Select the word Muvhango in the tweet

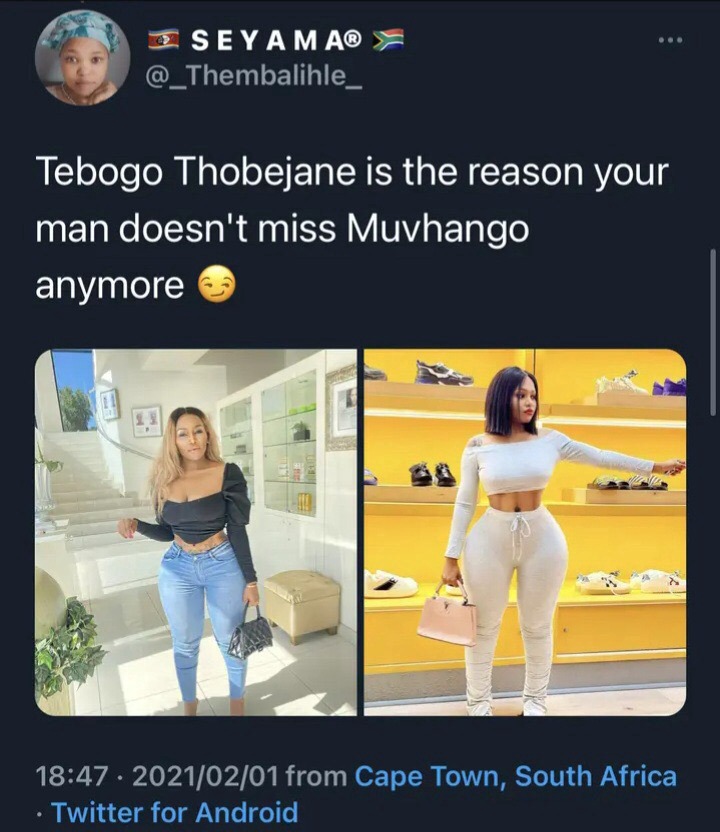438,229
